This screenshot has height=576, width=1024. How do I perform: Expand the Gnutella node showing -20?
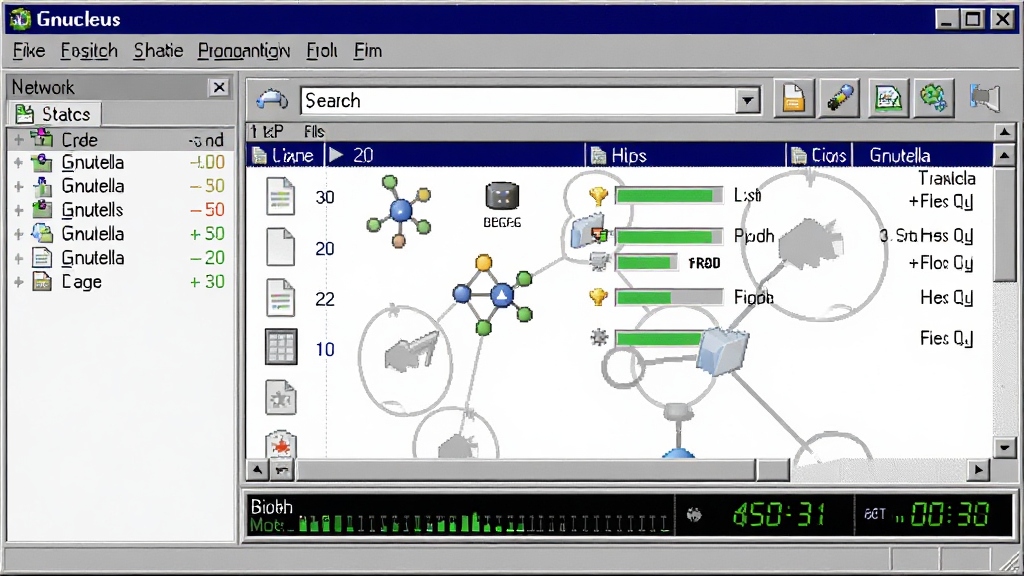click(x=19, y=258)
